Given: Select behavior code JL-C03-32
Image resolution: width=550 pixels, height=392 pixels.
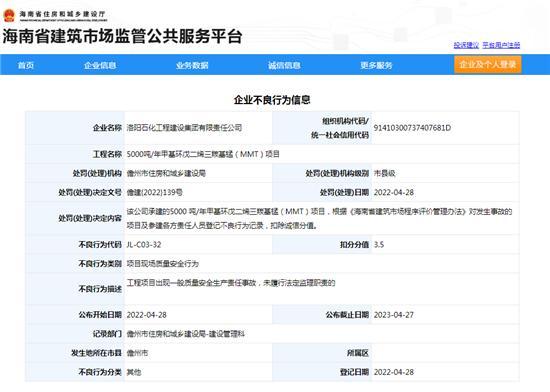Looking at the screenshot, I should pos(144,244).
